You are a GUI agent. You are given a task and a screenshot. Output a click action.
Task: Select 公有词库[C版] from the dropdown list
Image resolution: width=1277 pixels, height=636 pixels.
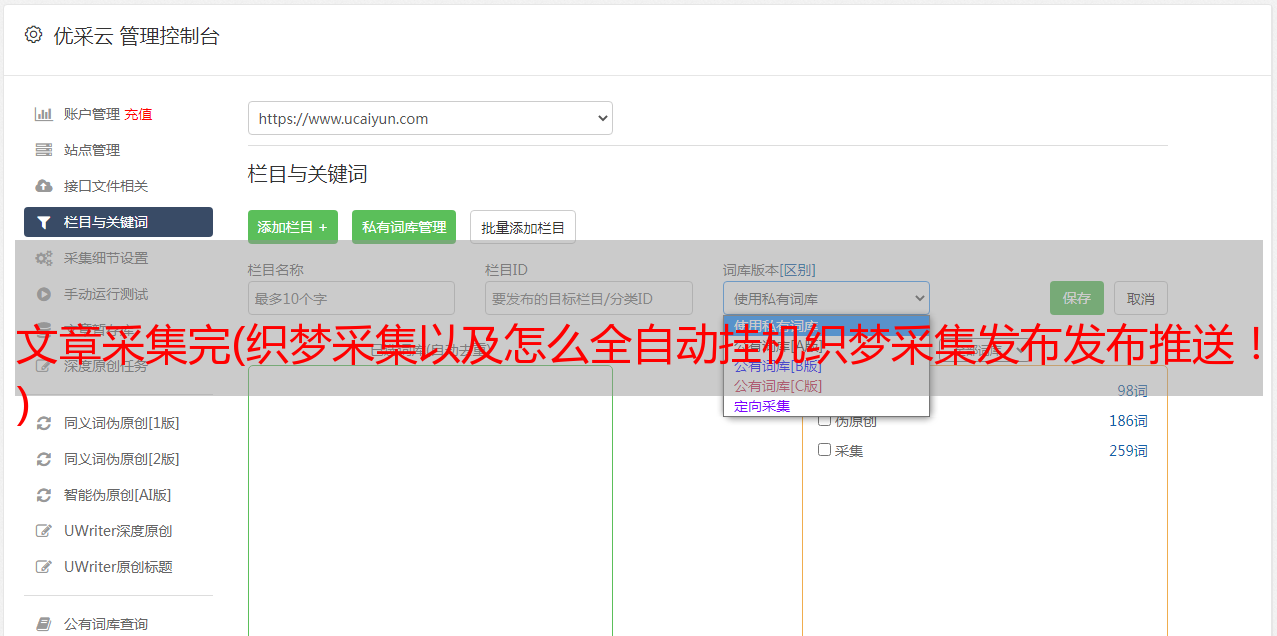click(826, 386)
